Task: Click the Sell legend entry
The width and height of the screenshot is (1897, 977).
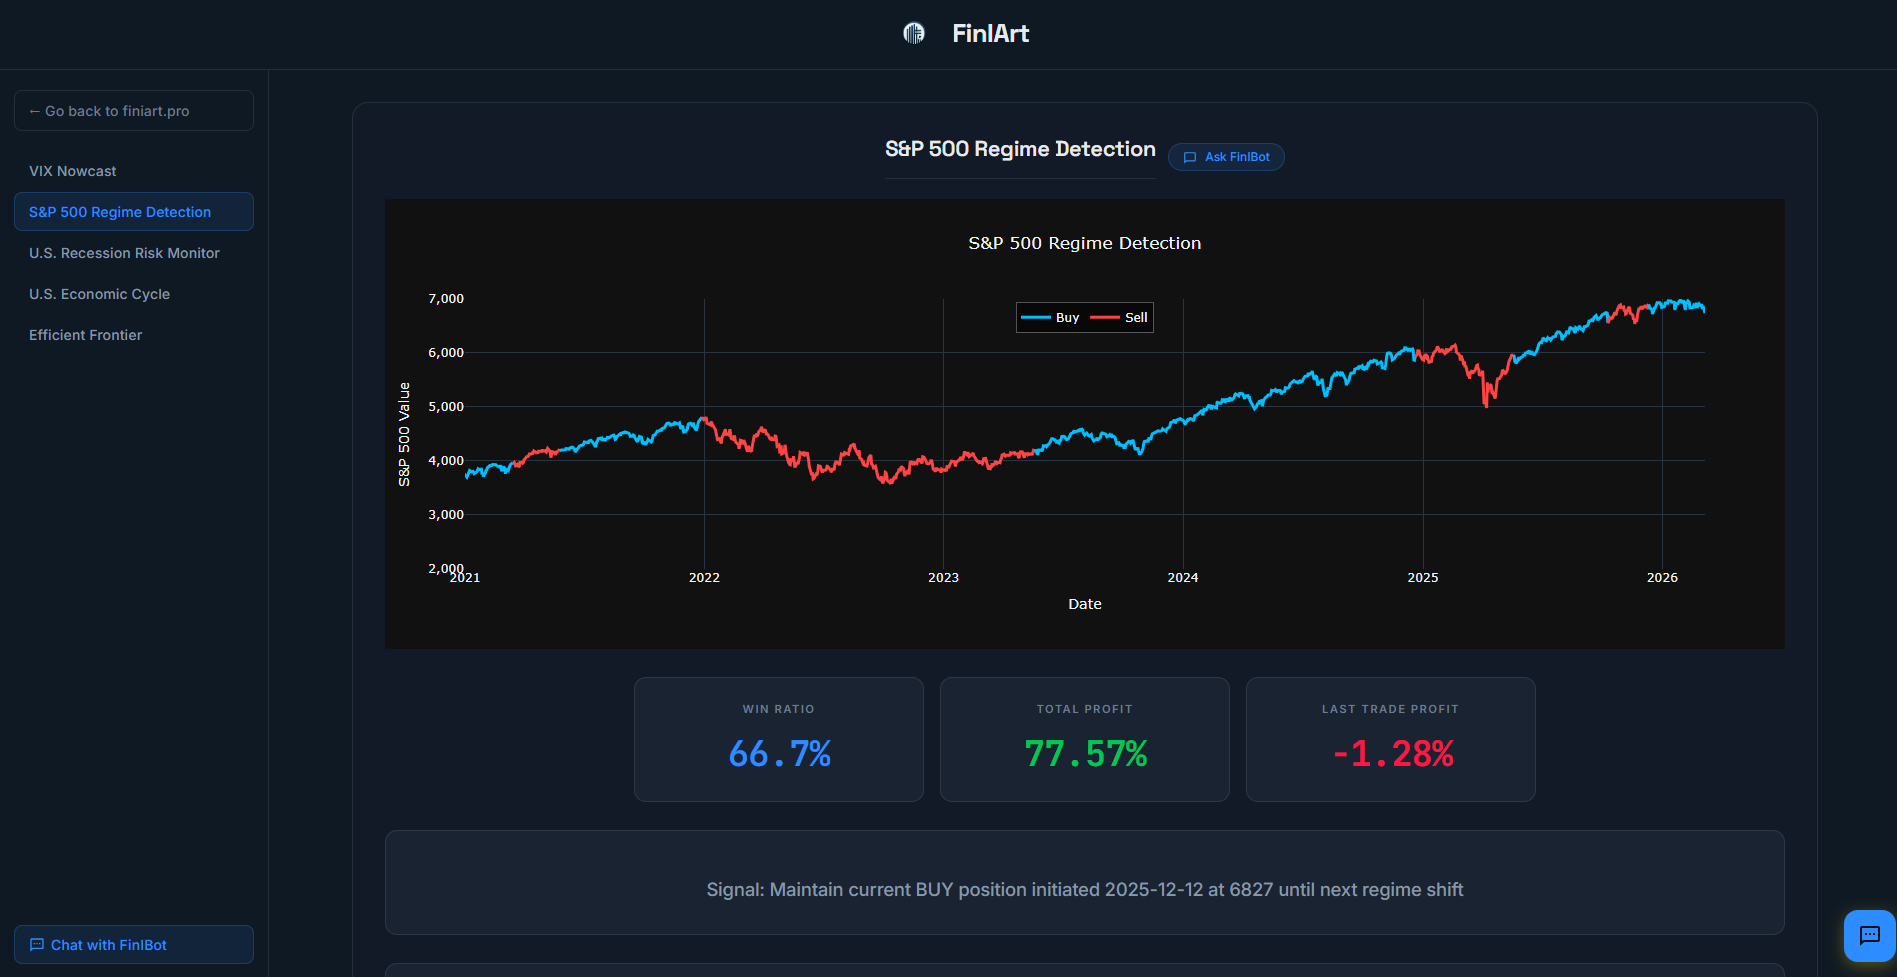Action: click(1119, 317)
